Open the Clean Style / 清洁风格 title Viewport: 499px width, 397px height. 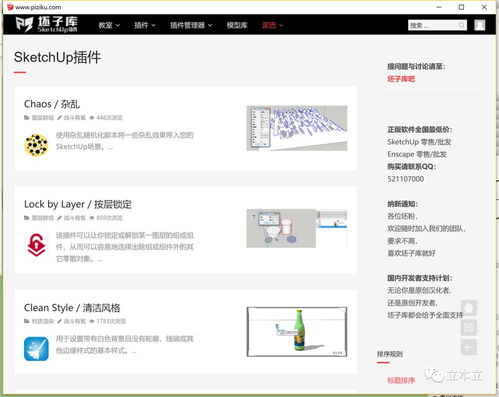coord(72,308)
